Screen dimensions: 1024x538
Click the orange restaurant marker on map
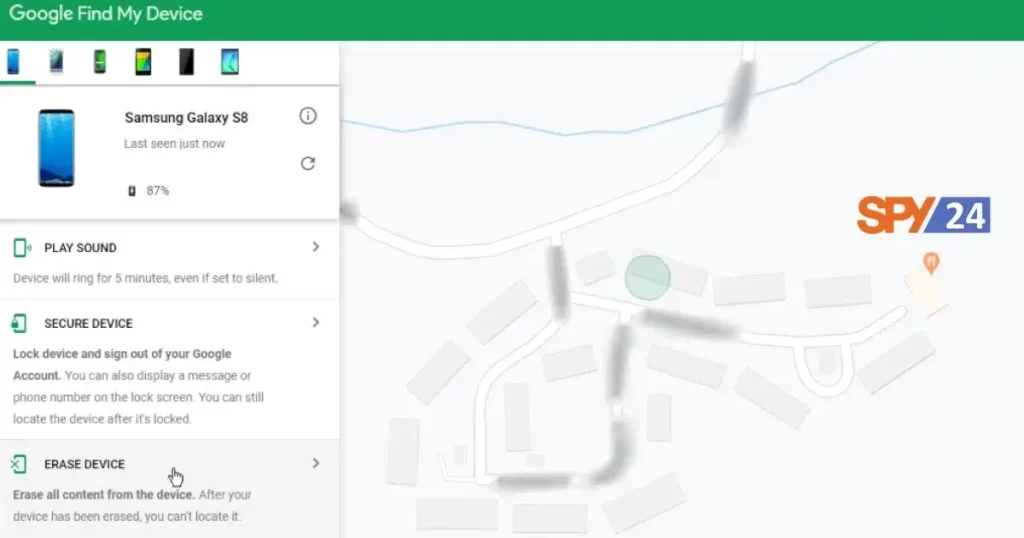[x=931, y=262]
